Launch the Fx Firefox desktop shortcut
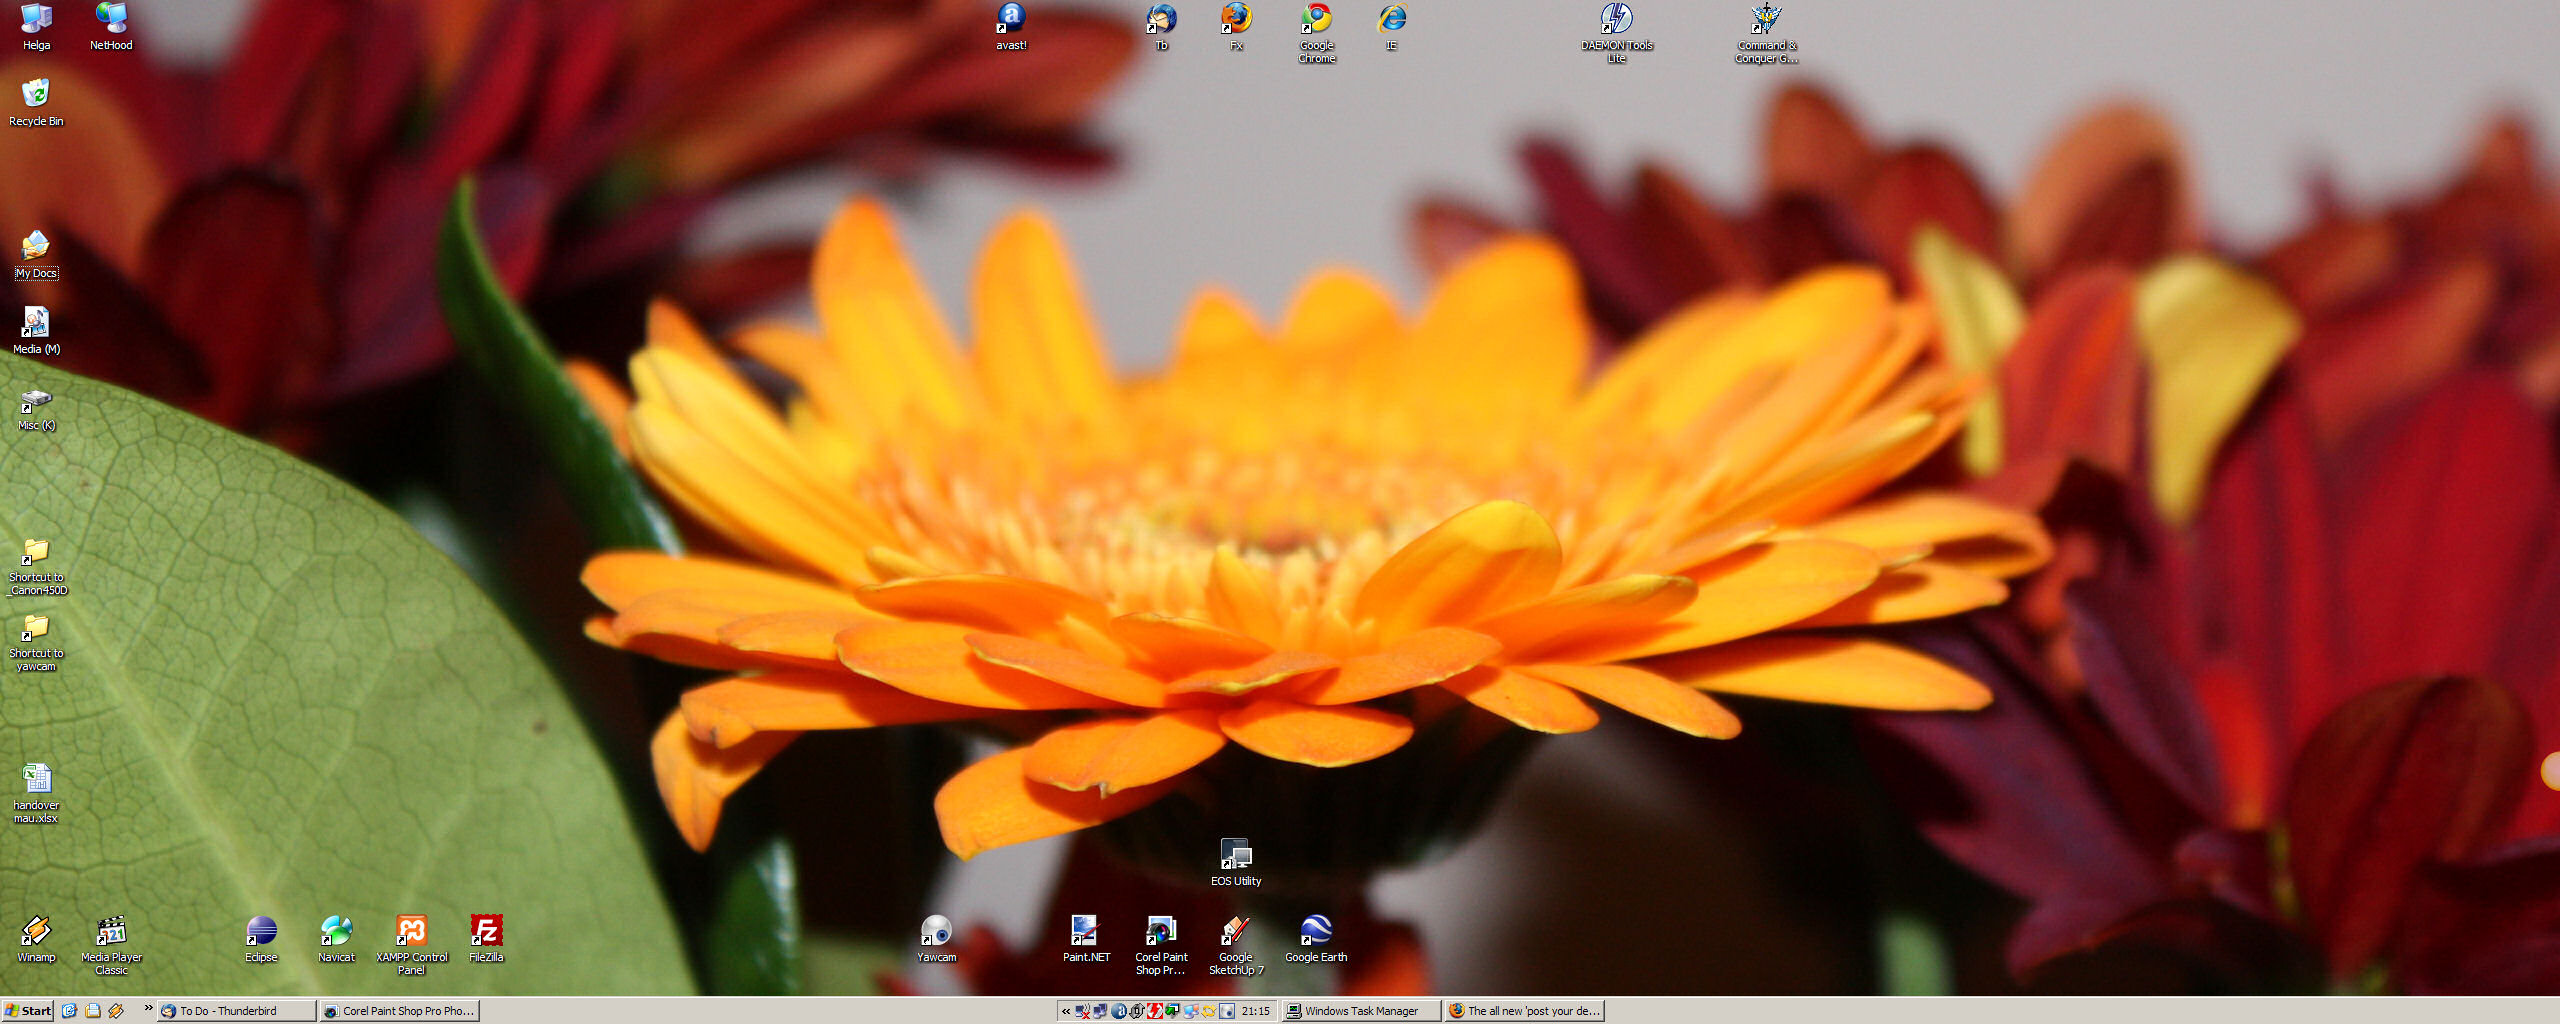 pyautogui.click(x=1236, y=26)
